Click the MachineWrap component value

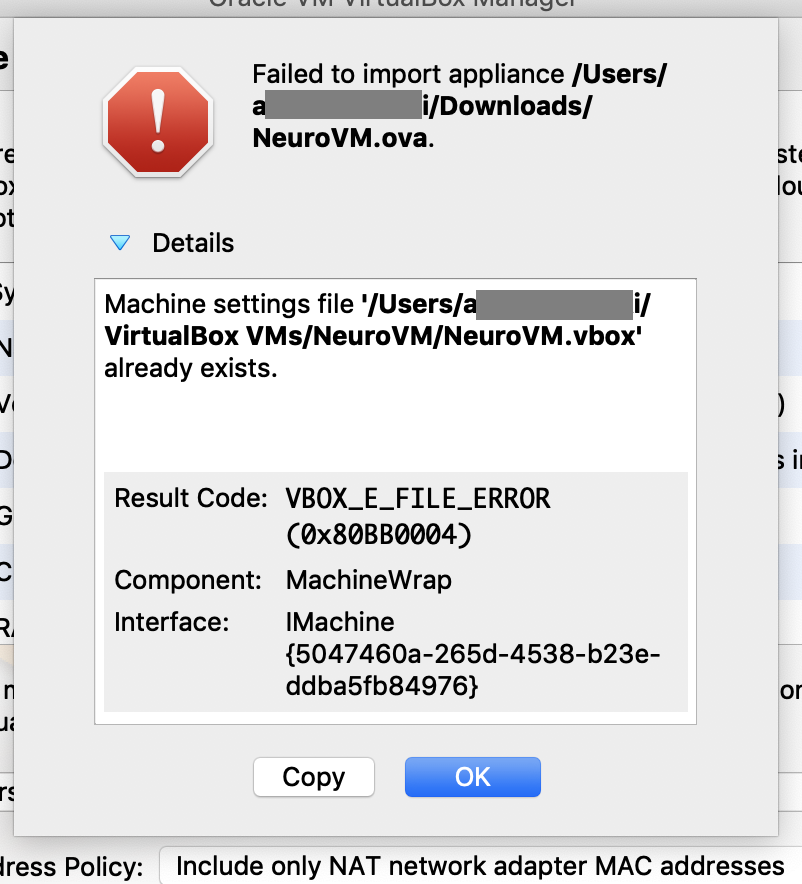click(x=369, y=580)
